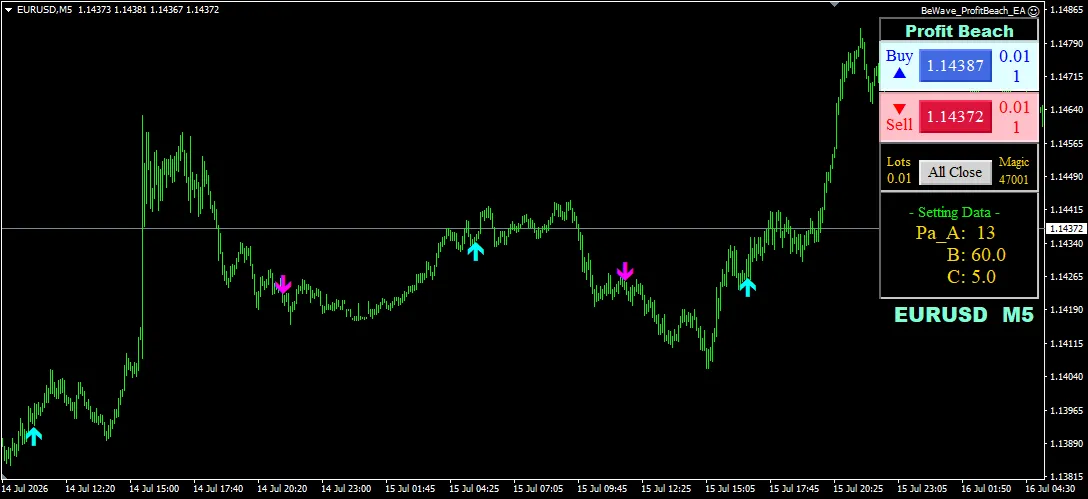Click the 1.14865 price axis label

1067,10
